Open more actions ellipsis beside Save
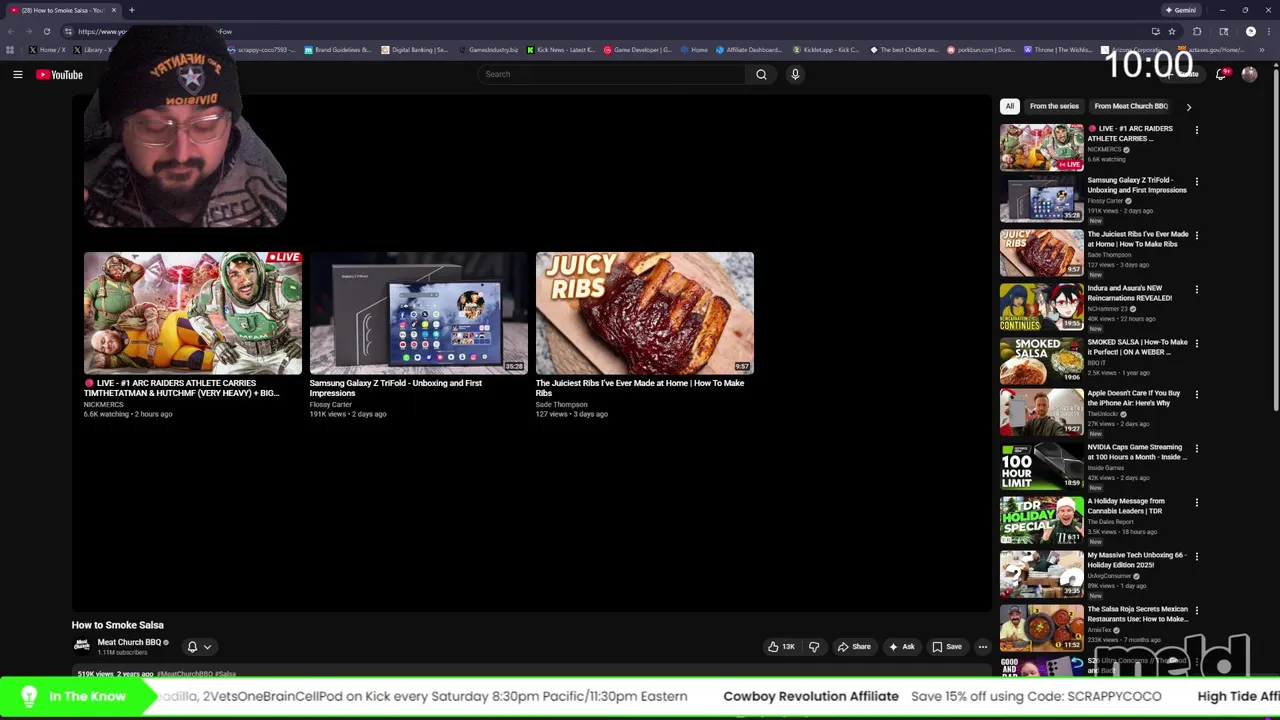 point(982,647)
